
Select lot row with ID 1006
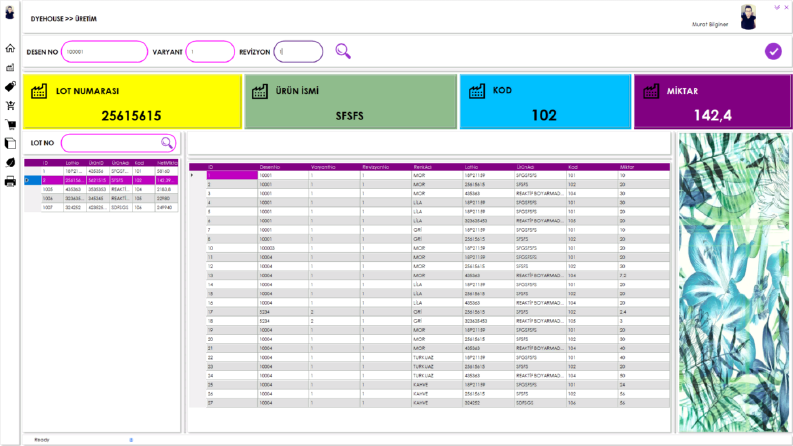[101, 198]
